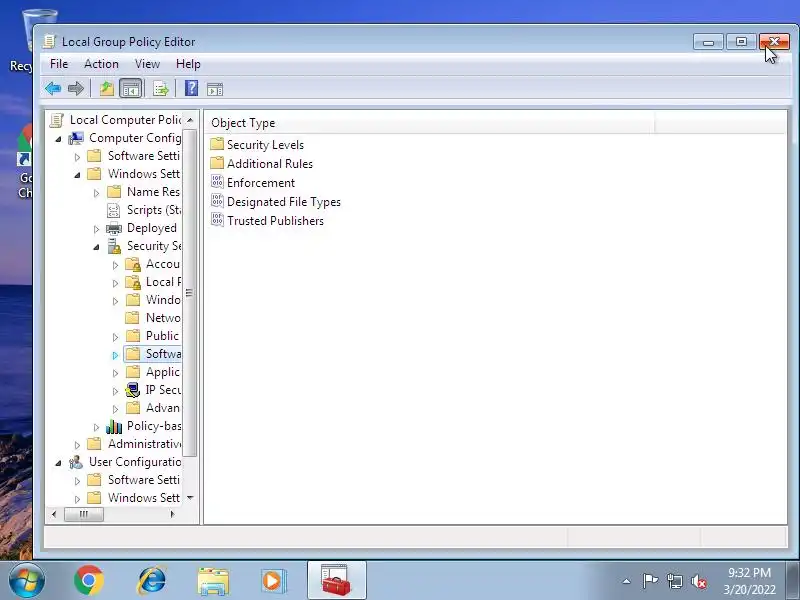Launch Google Chrome from the taskbar
Screen dimensions: 800x600
pos(89,581)
